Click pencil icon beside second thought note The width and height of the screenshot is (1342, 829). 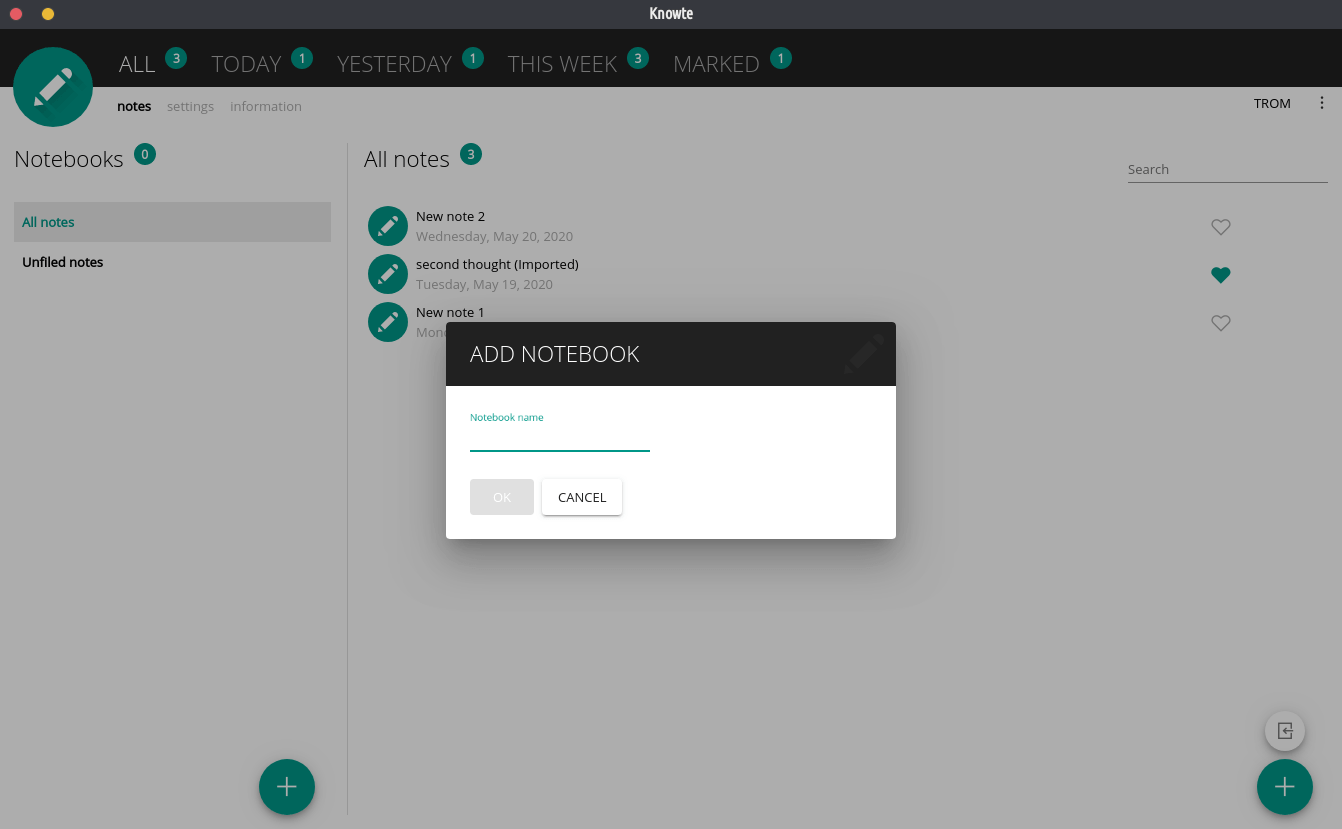click(x=388, y=274)
